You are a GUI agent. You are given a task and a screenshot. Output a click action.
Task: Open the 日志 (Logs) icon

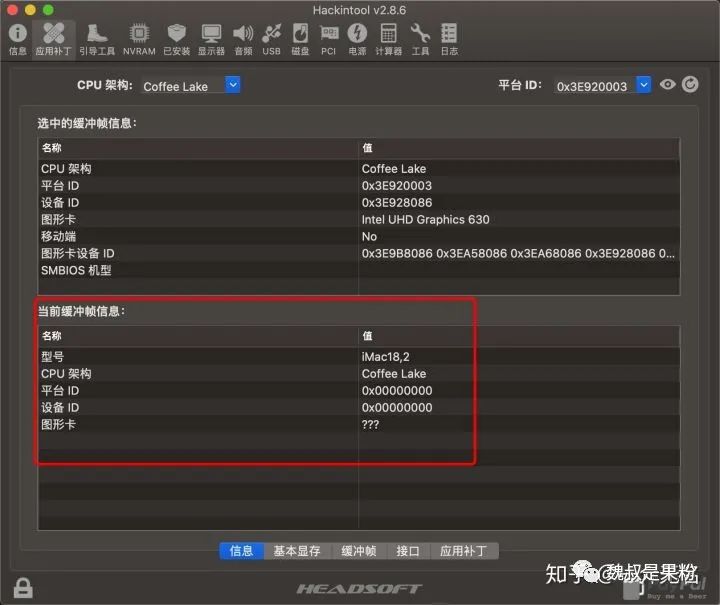(x=449, y=39)
